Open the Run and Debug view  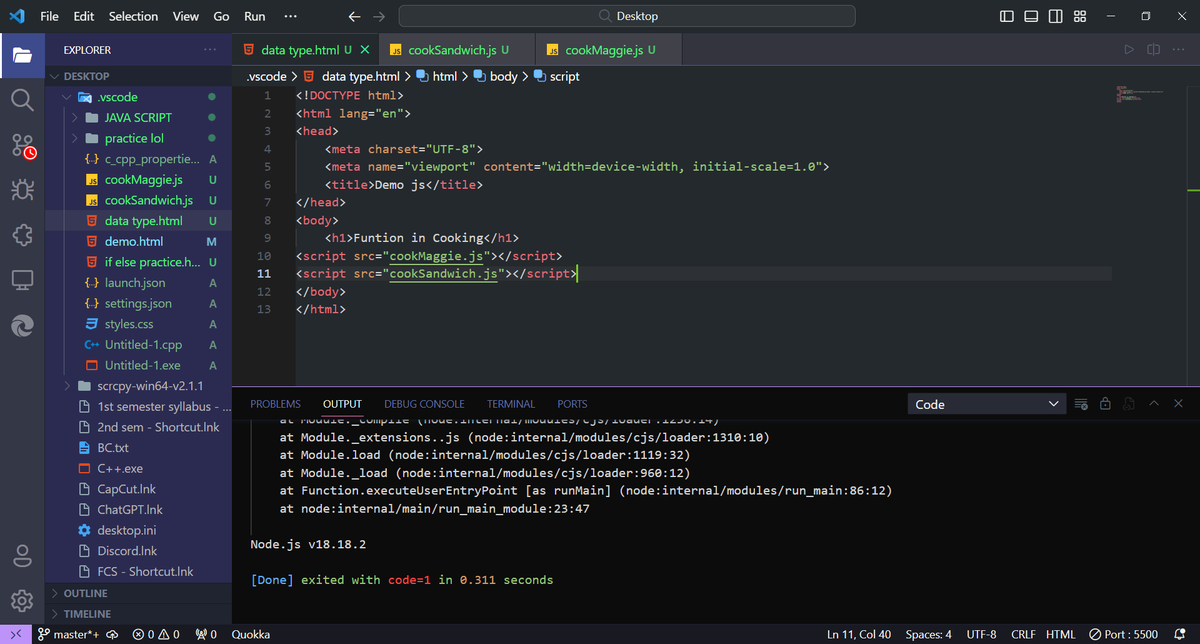[22, 190]
